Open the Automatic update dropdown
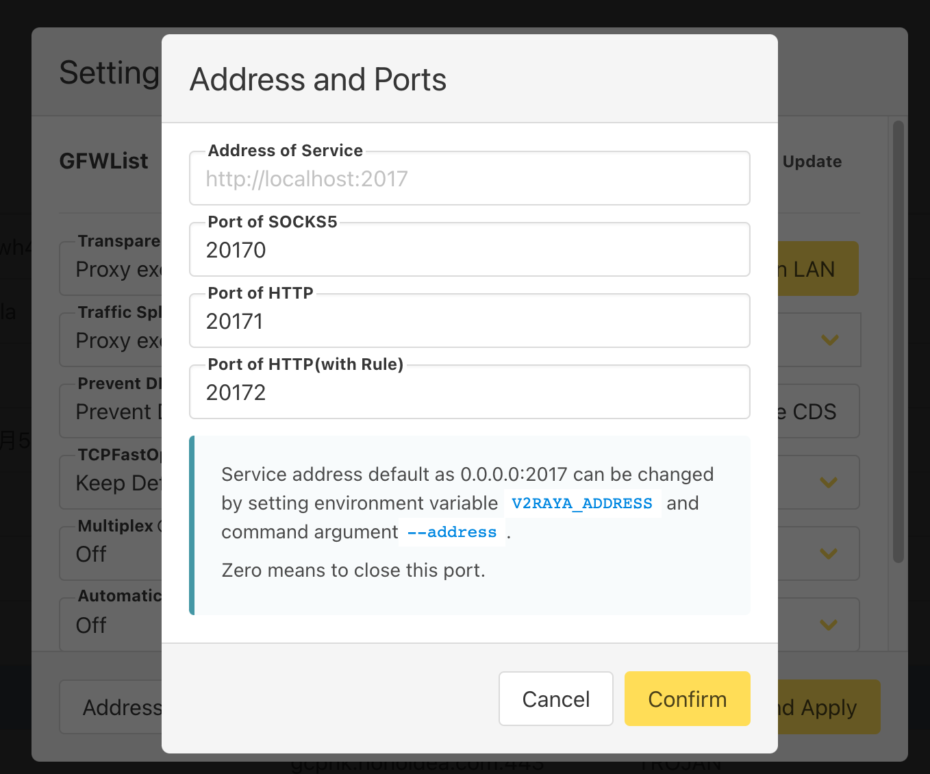 coord(829,624)
